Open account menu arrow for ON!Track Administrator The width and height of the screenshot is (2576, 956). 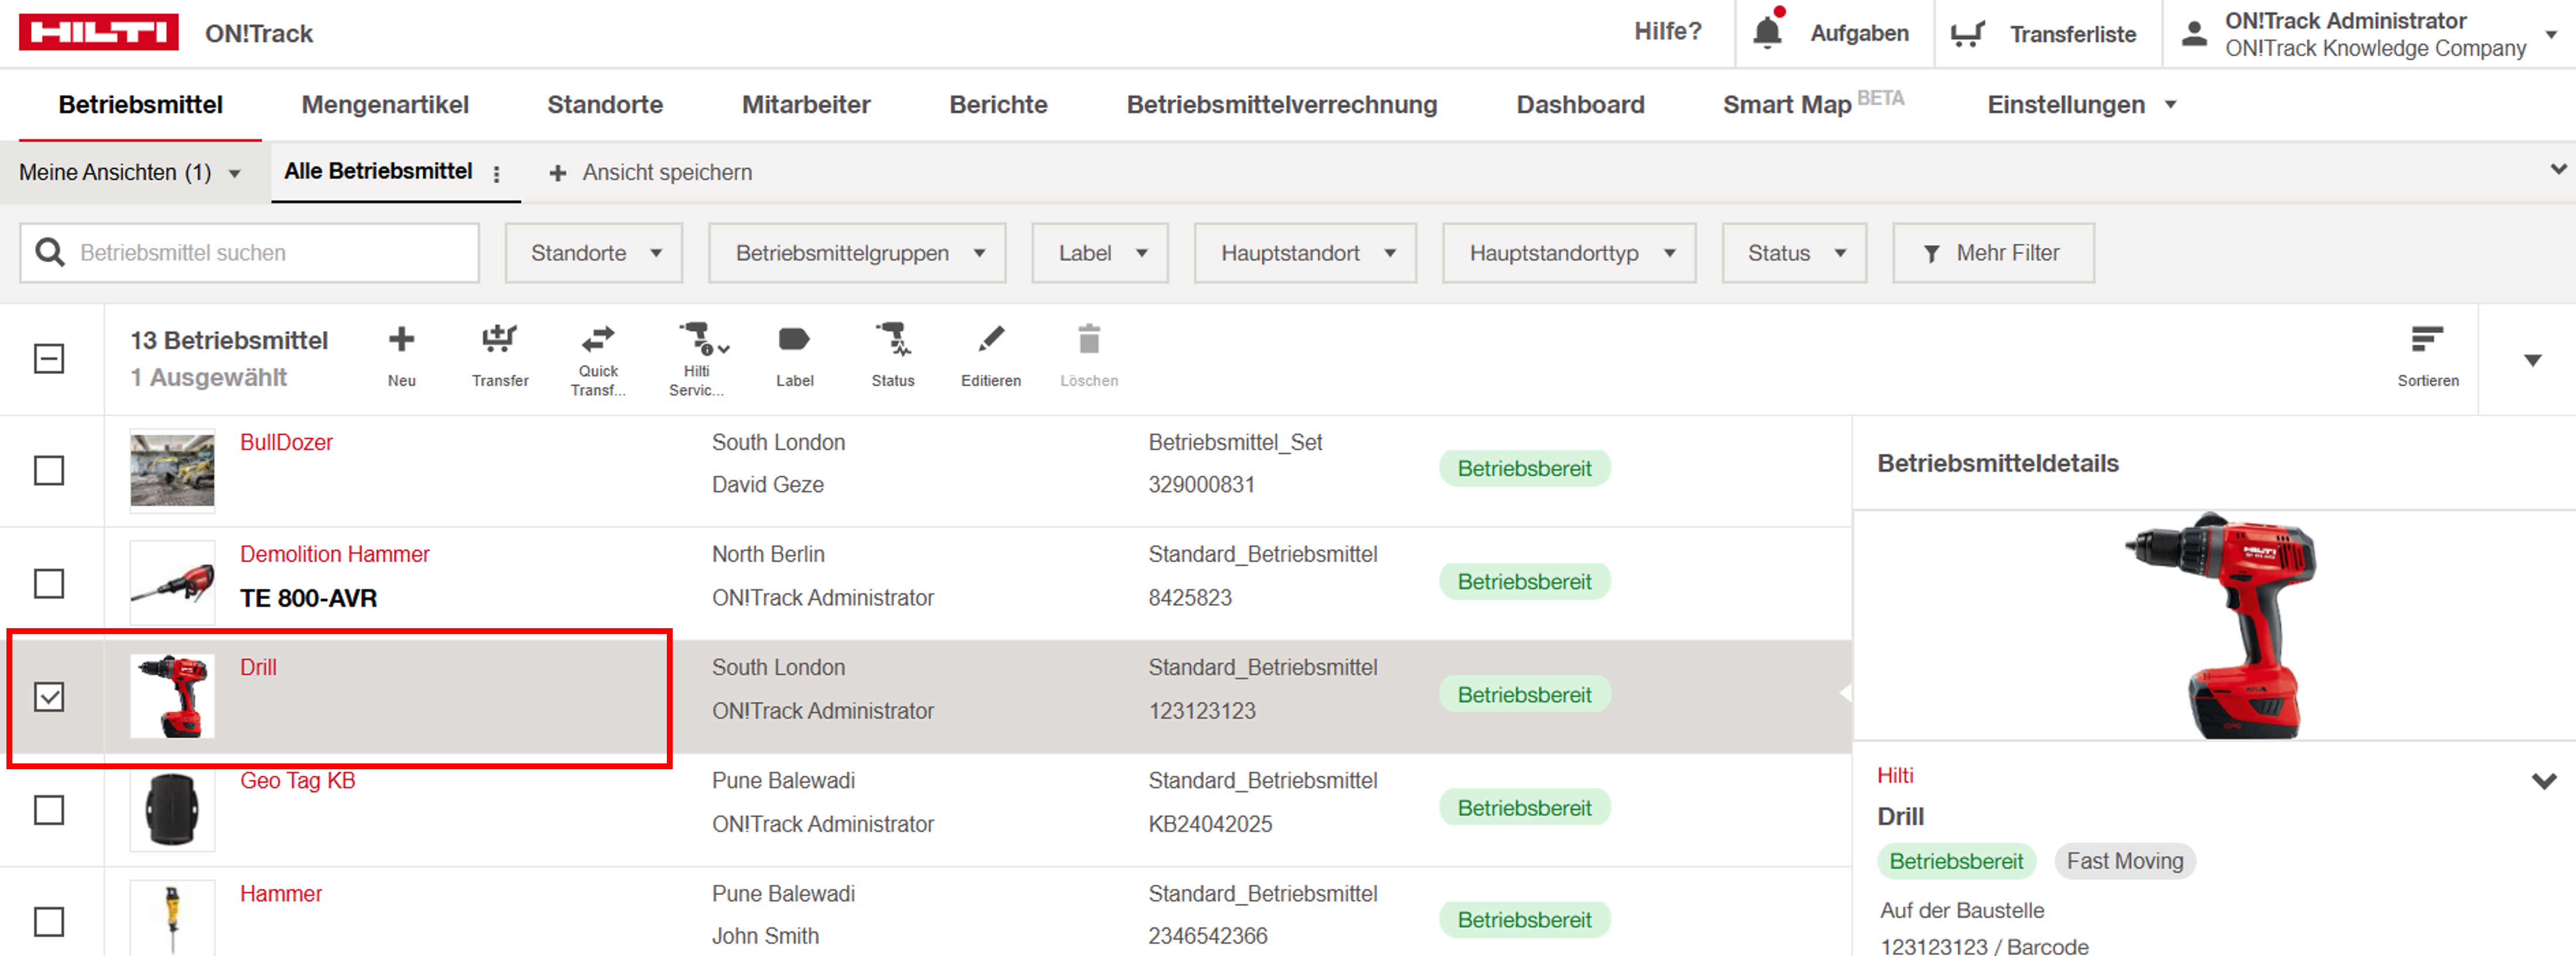click(x=2551, y=34)
